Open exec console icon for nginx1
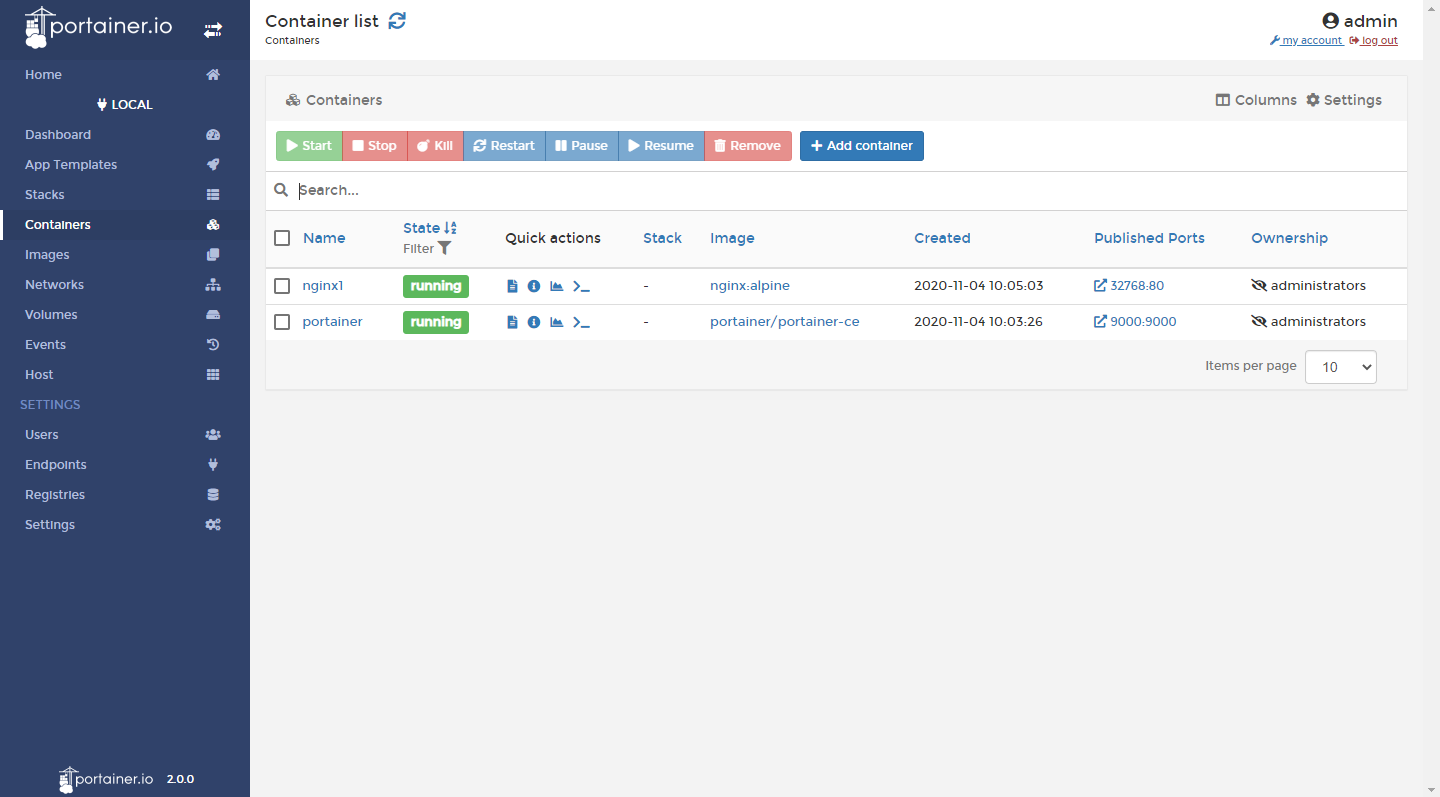Image resolution: width=1440 pixels, height=797 pixels. (581, 286)
